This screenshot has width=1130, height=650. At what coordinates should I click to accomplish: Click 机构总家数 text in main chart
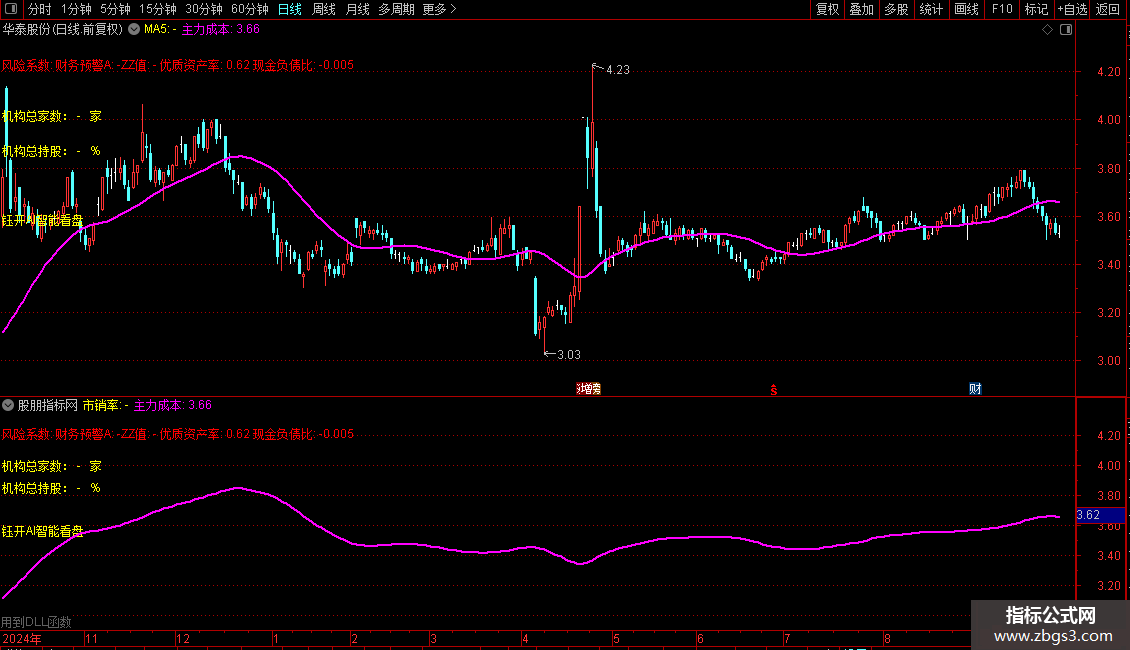pyautogui.click(x=34, y=117)
